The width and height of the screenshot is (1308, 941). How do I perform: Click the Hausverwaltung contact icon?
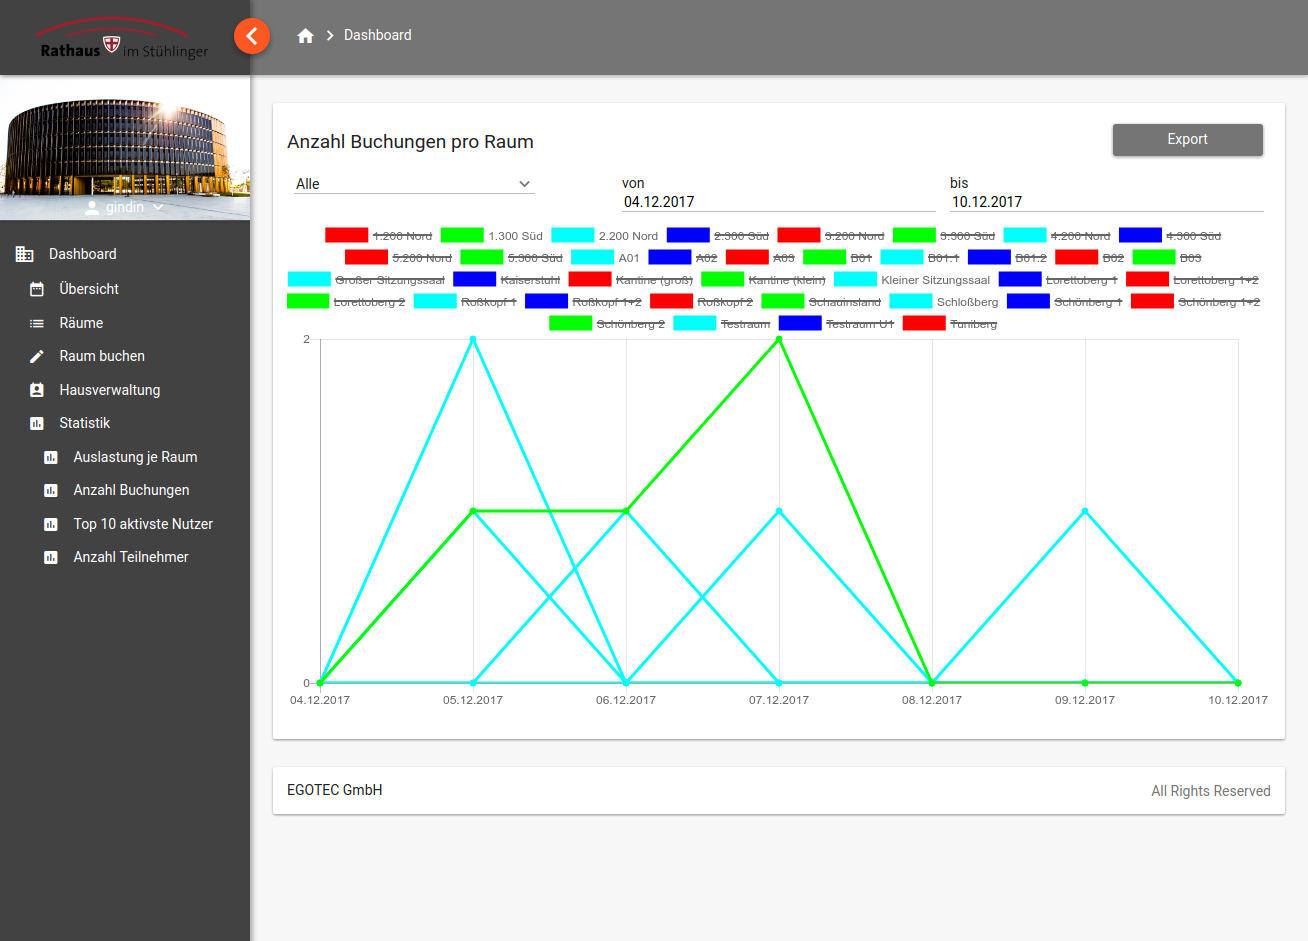[37, 390]
